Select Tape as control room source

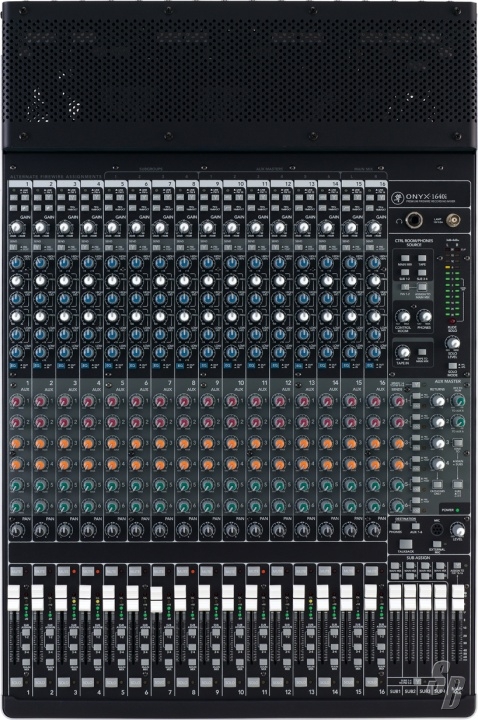[422, 259]
